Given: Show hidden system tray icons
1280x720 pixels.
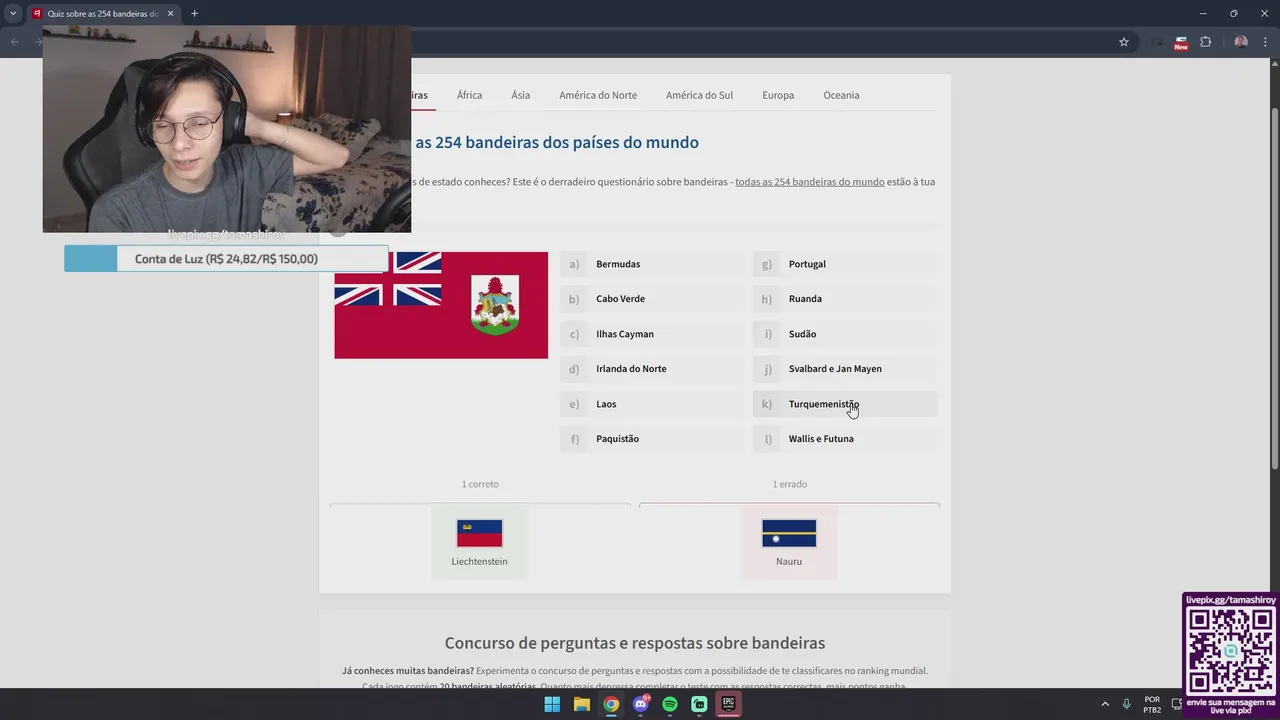Looking at the screenshot, I should pyautogui.click(x=1105, y=704).
